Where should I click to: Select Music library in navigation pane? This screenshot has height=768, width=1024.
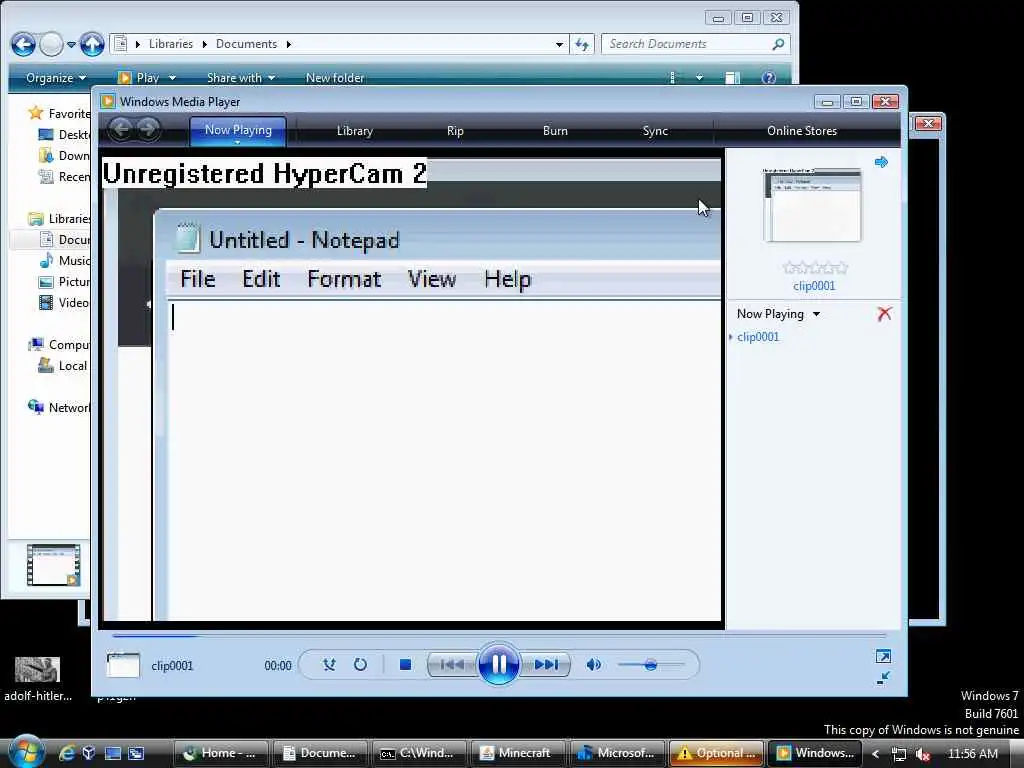pos(64,261)
